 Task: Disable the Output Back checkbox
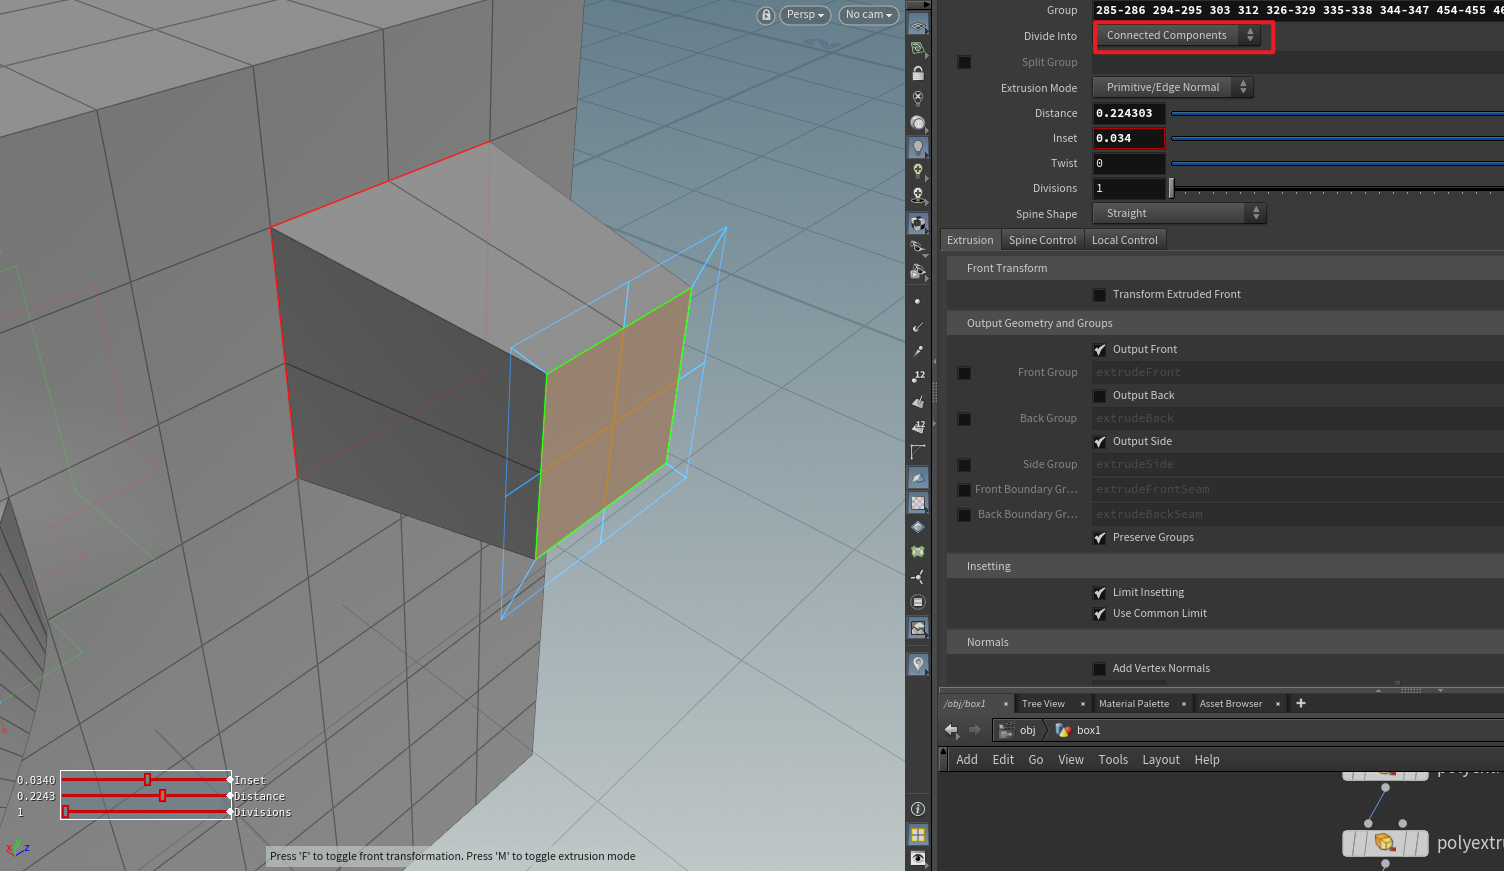click(1100, 395)
